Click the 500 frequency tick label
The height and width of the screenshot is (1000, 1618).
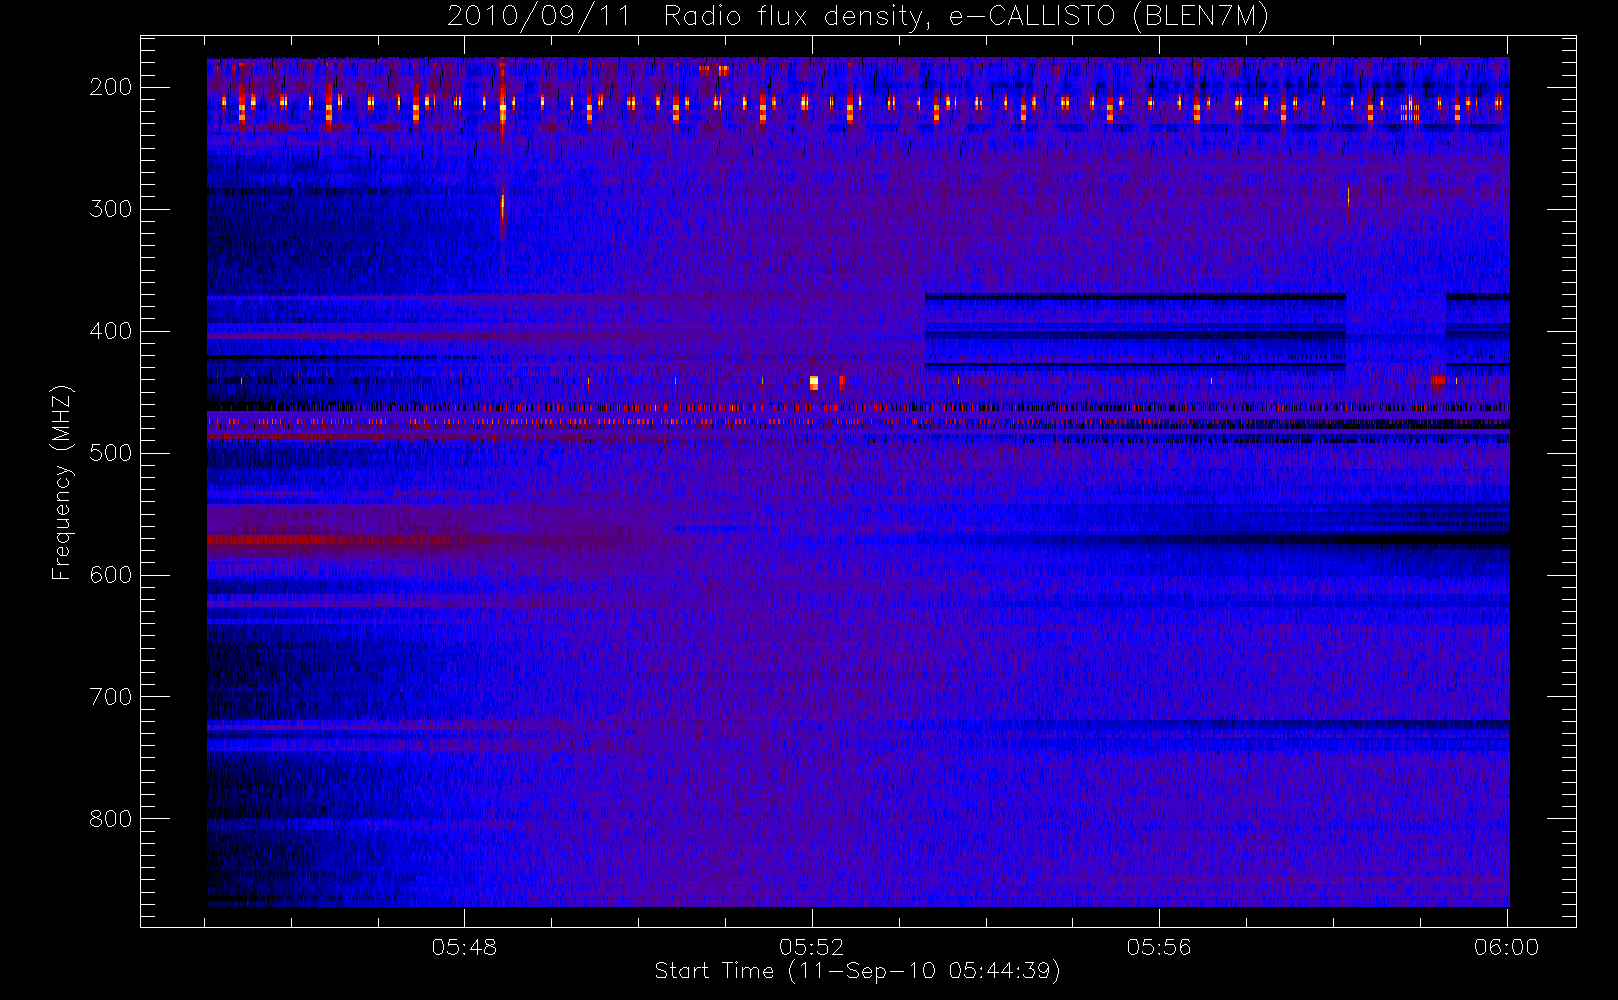pyautogui.click(x=111, y=453)
